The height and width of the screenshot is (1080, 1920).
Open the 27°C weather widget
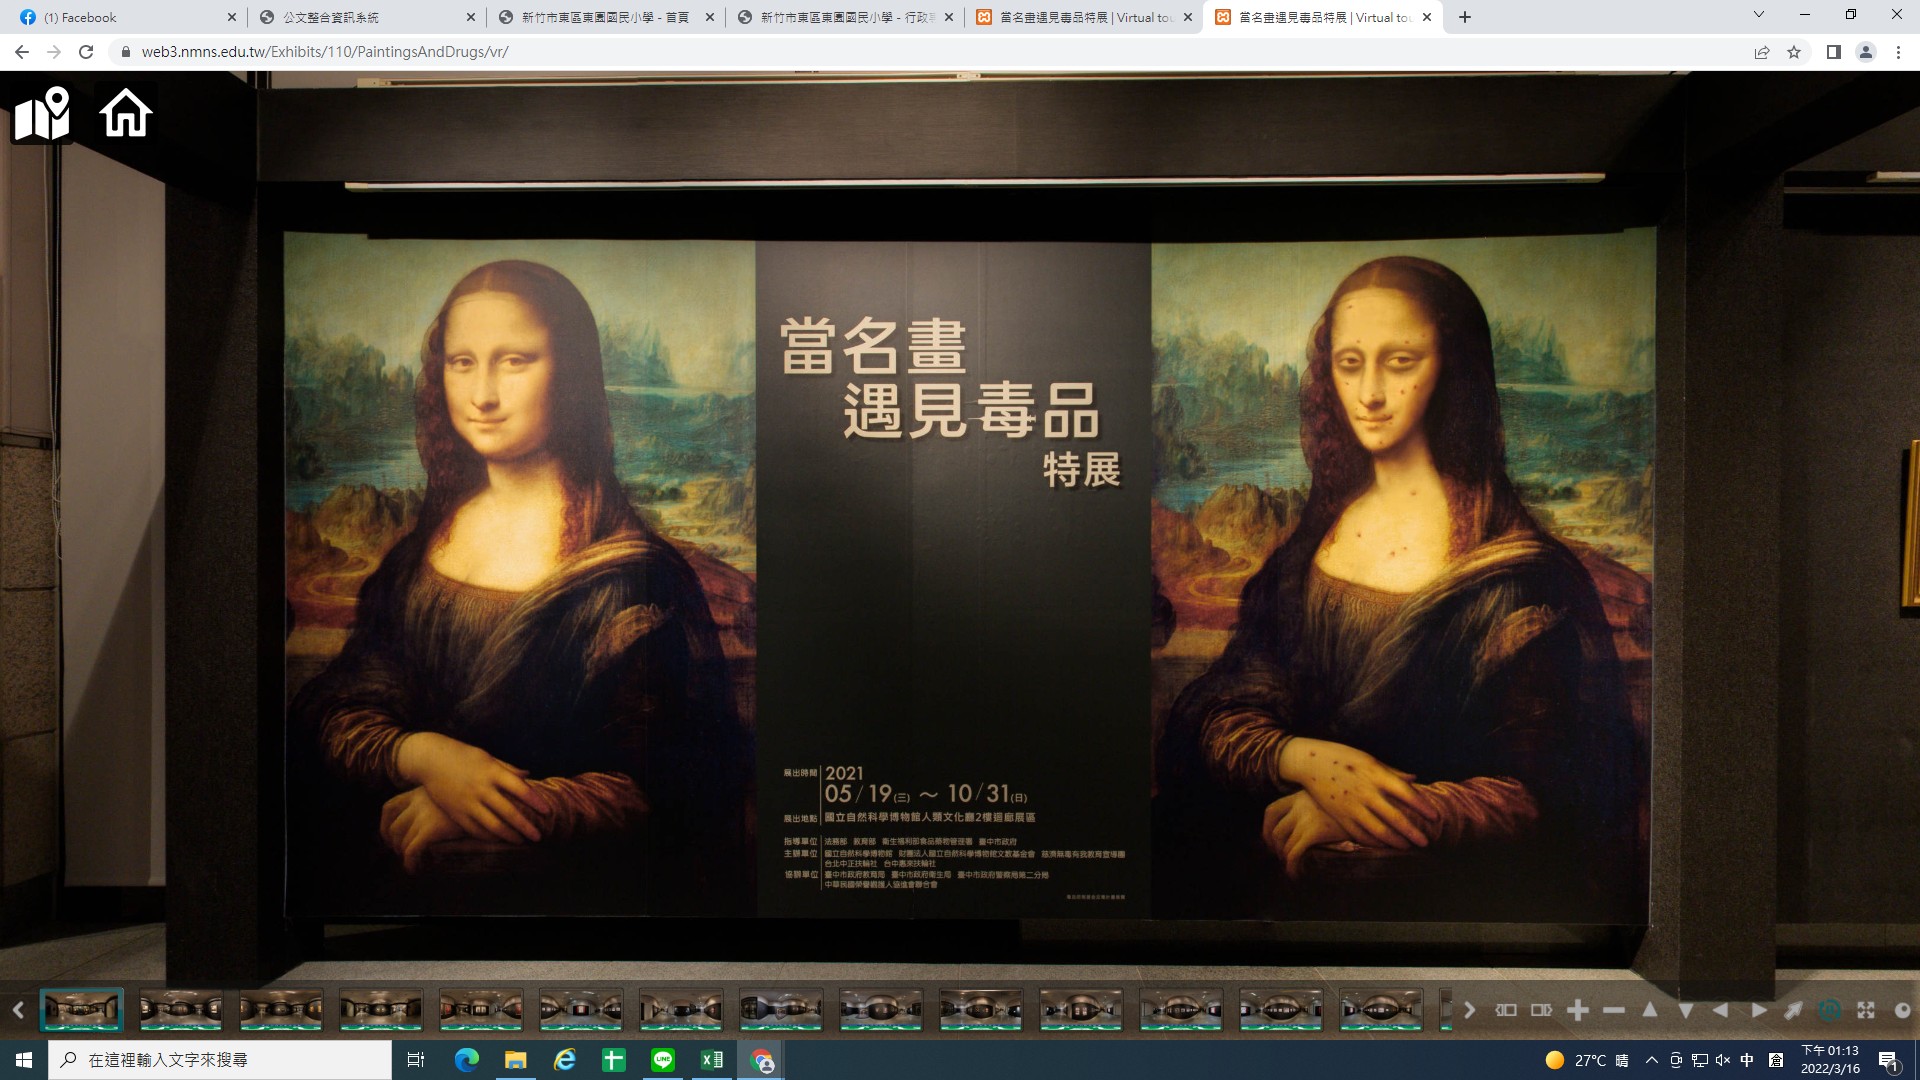pyautogui.click(x=1587, y=1060)
